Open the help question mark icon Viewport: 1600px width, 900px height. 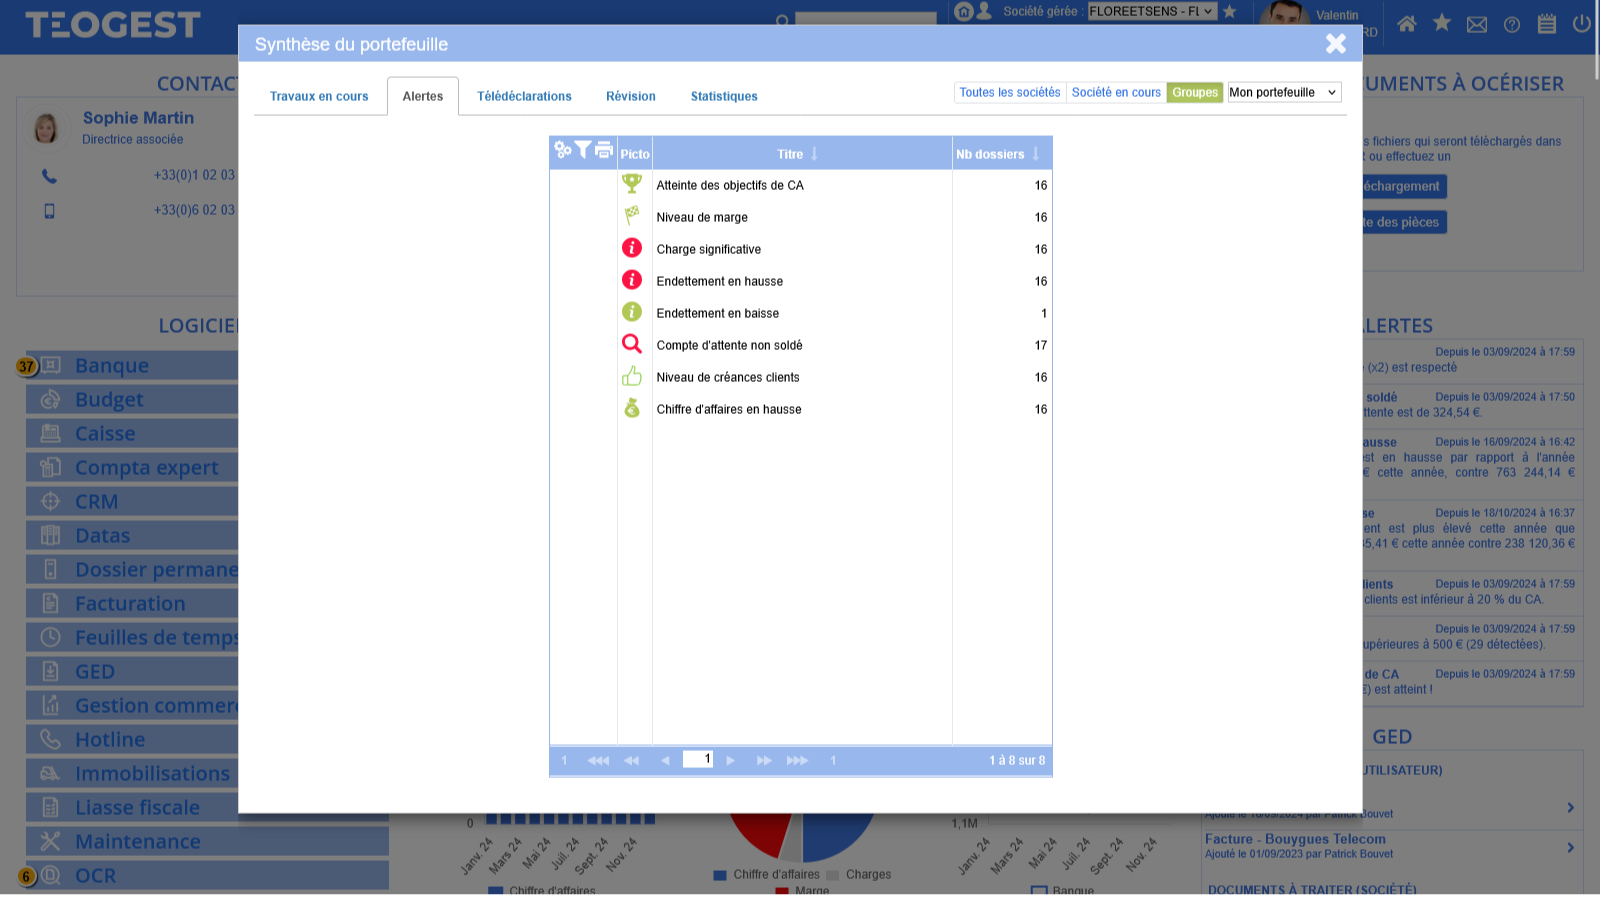tap(1512, 25)
